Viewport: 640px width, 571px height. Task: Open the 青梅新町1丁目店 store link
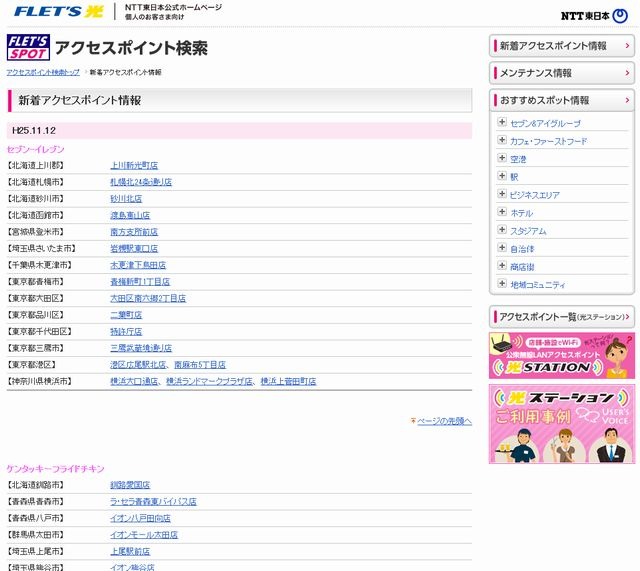(140, 282)
